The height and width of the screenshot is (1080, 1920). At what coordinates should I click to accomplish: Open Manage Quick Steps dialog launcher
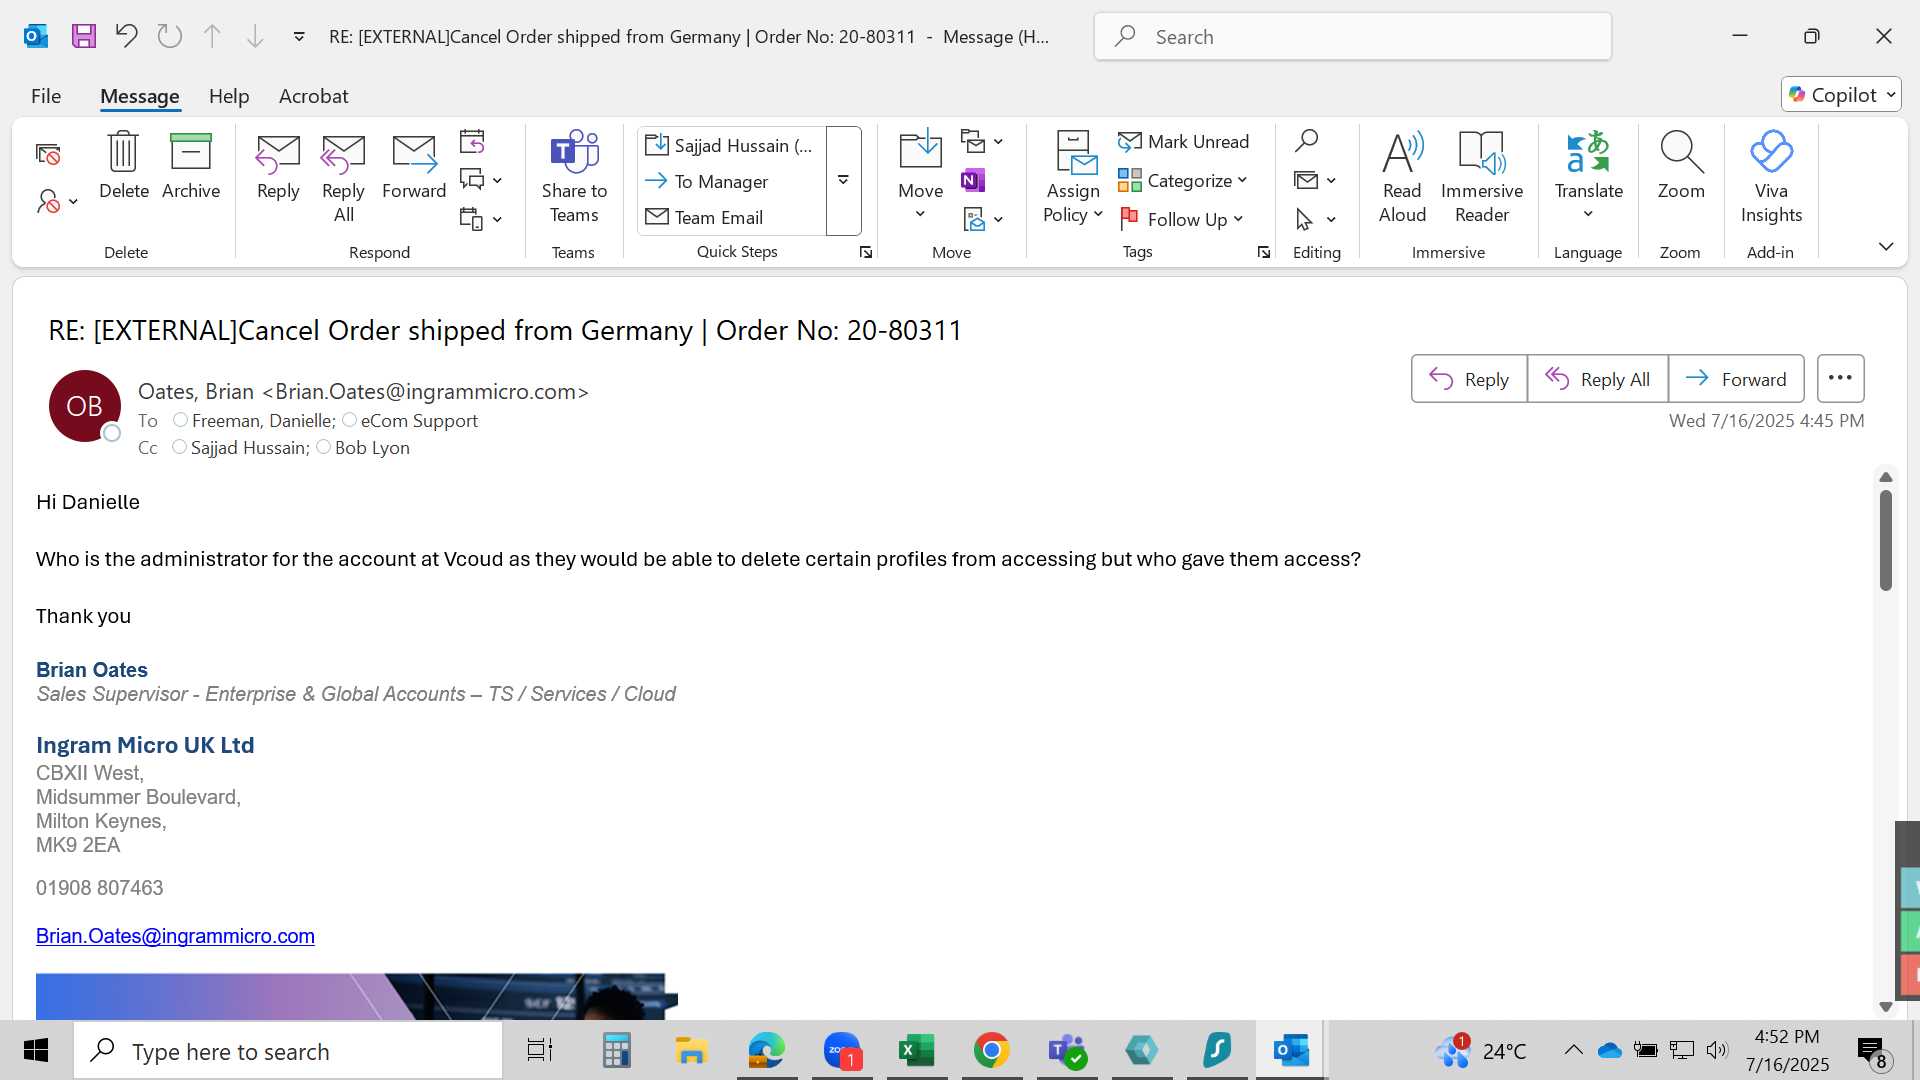[866, 253]
